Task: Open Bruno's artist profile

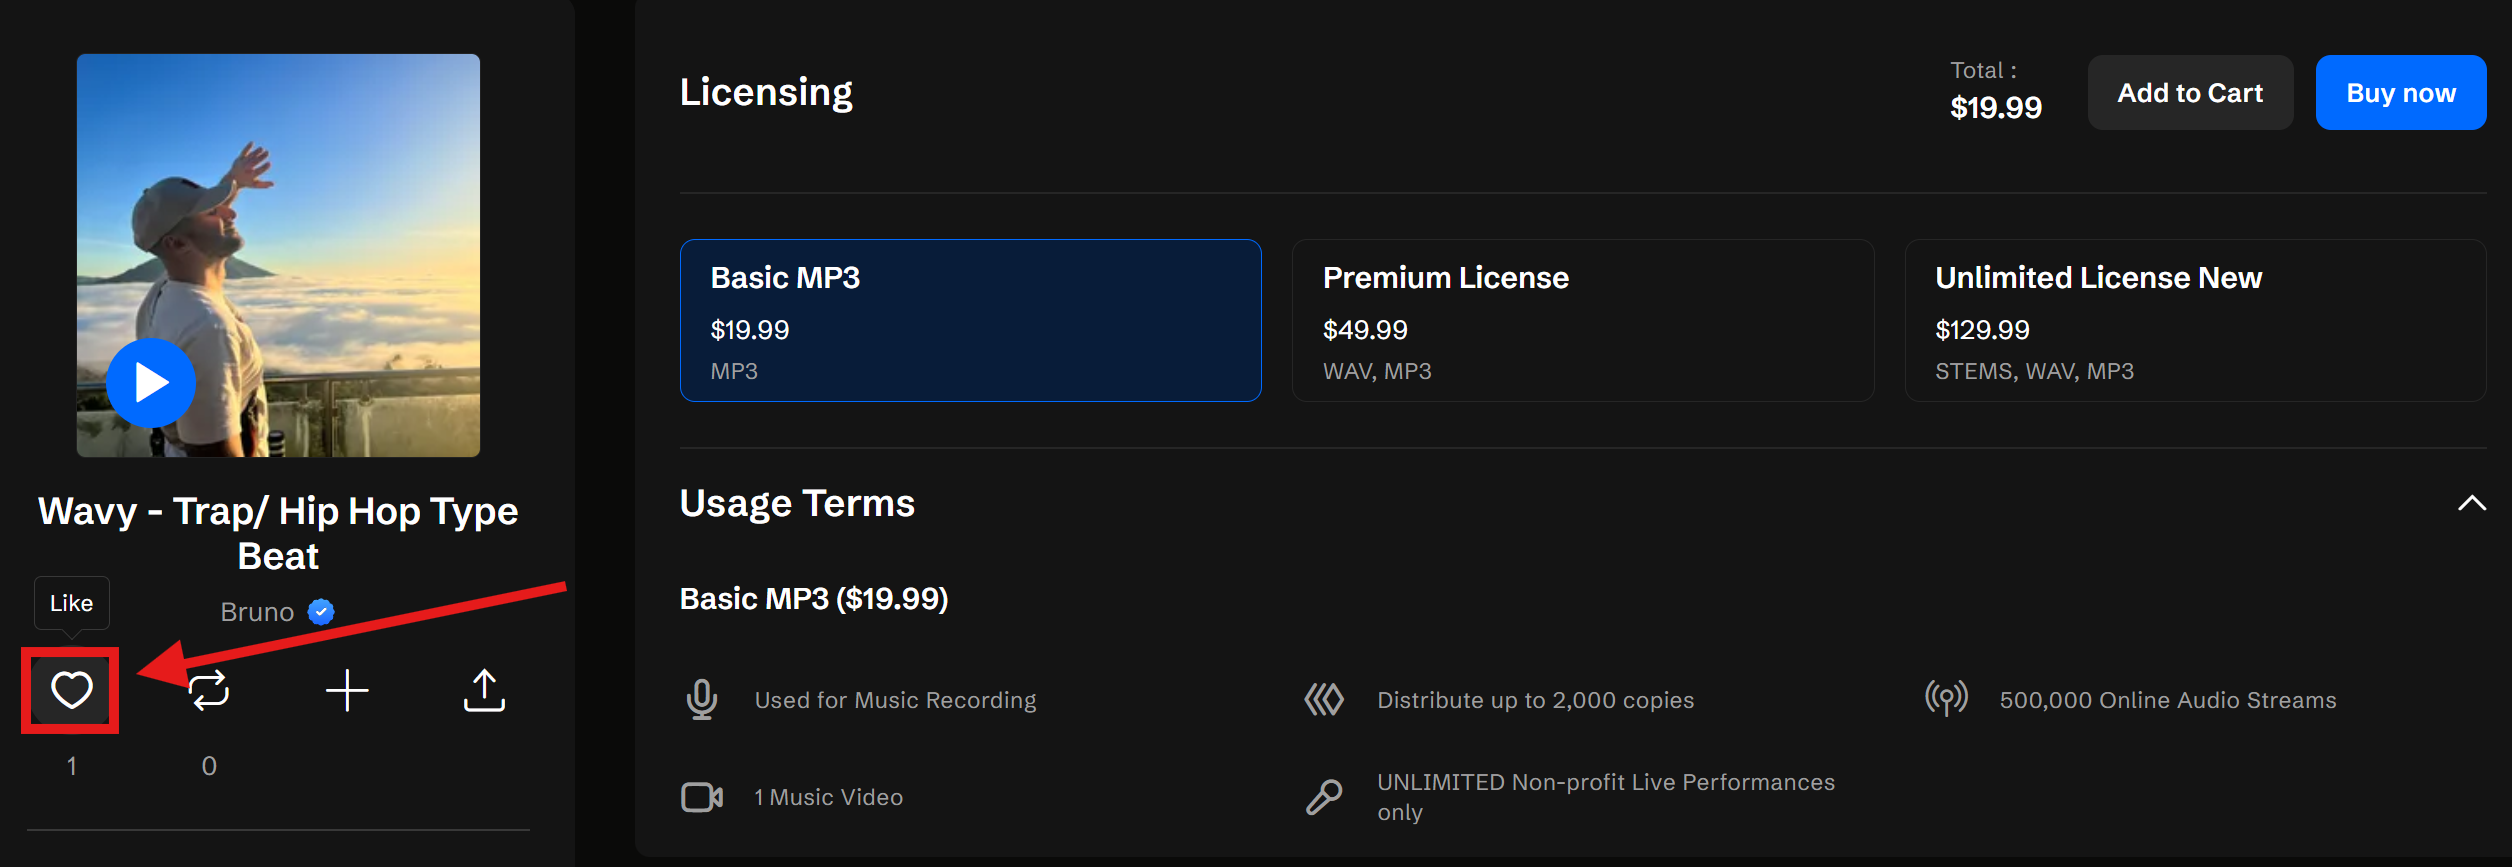Action: click(257, 612)
